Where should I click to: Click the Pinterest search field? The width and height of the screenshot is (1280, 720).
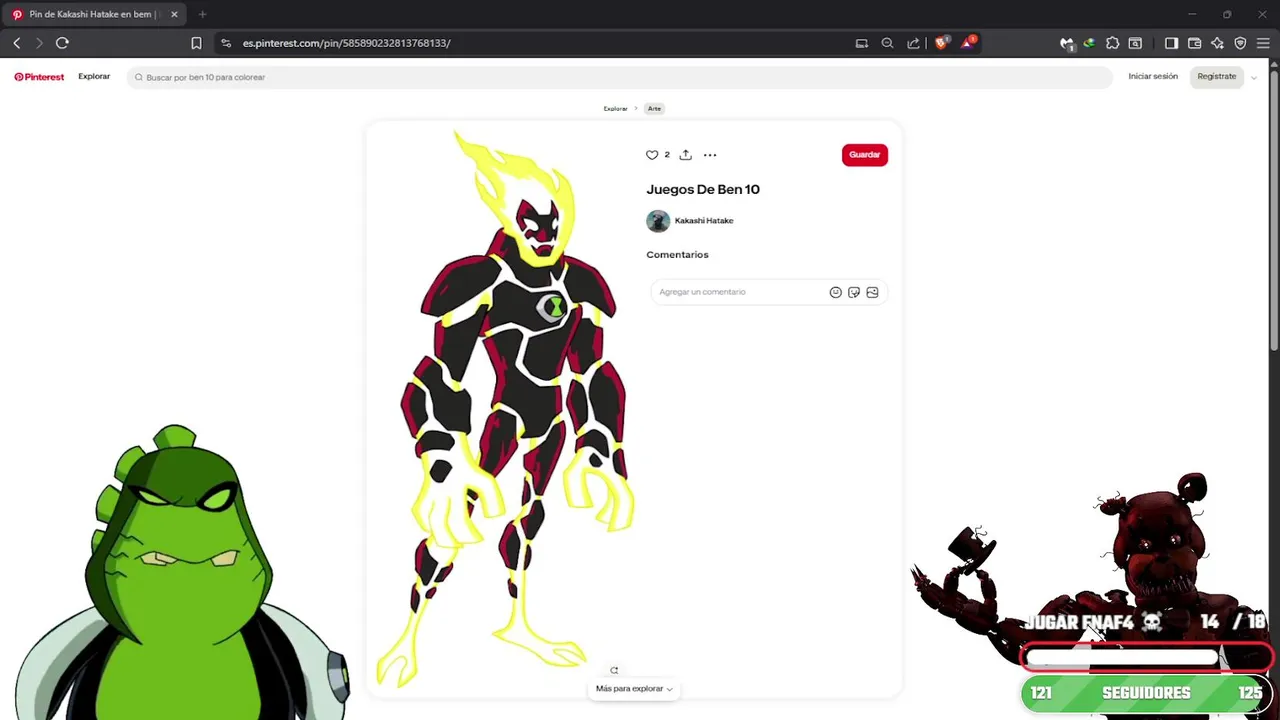click(x=619, y=77)
